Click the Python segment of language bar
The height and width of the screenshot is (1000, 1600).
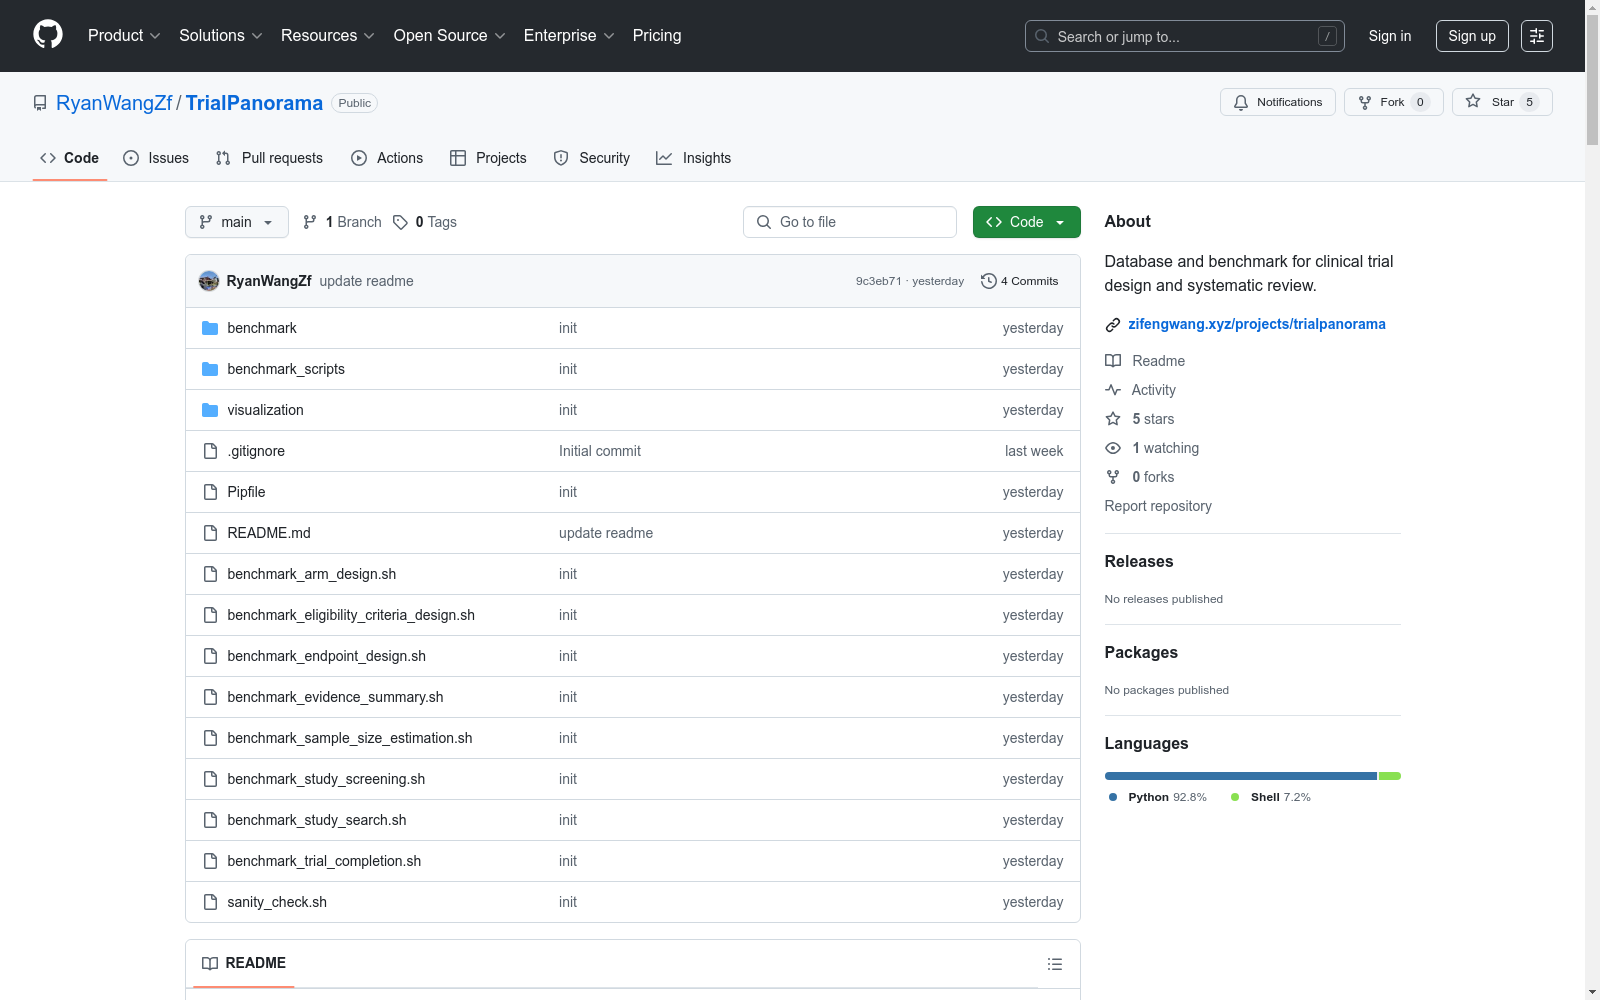(1241, 776)
